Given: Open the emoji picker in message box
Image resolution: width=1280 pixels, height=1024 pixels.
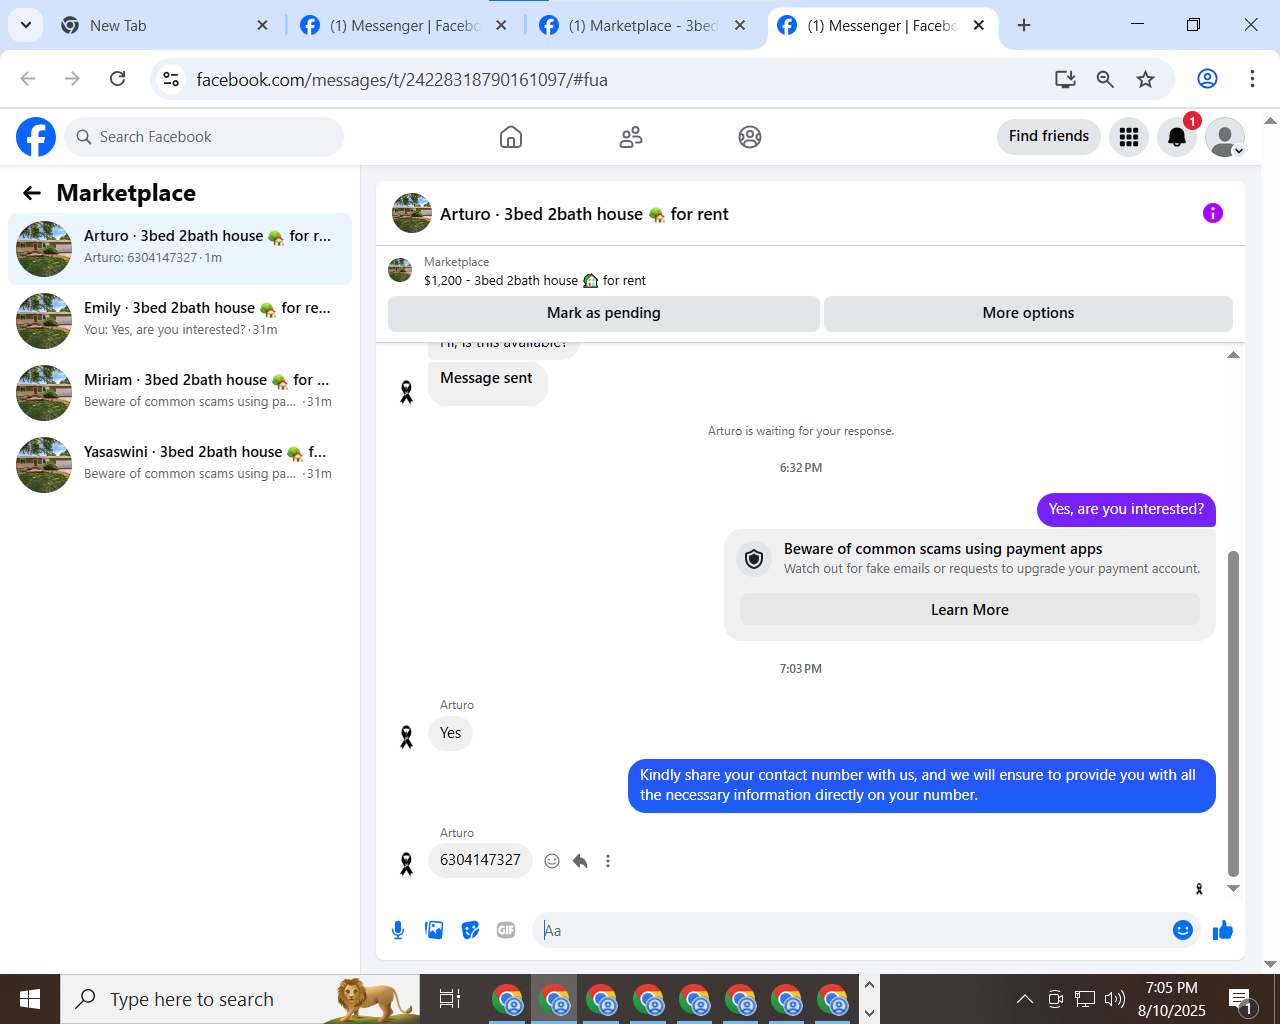Looking at the screenshot, I should click(1183, 930).
